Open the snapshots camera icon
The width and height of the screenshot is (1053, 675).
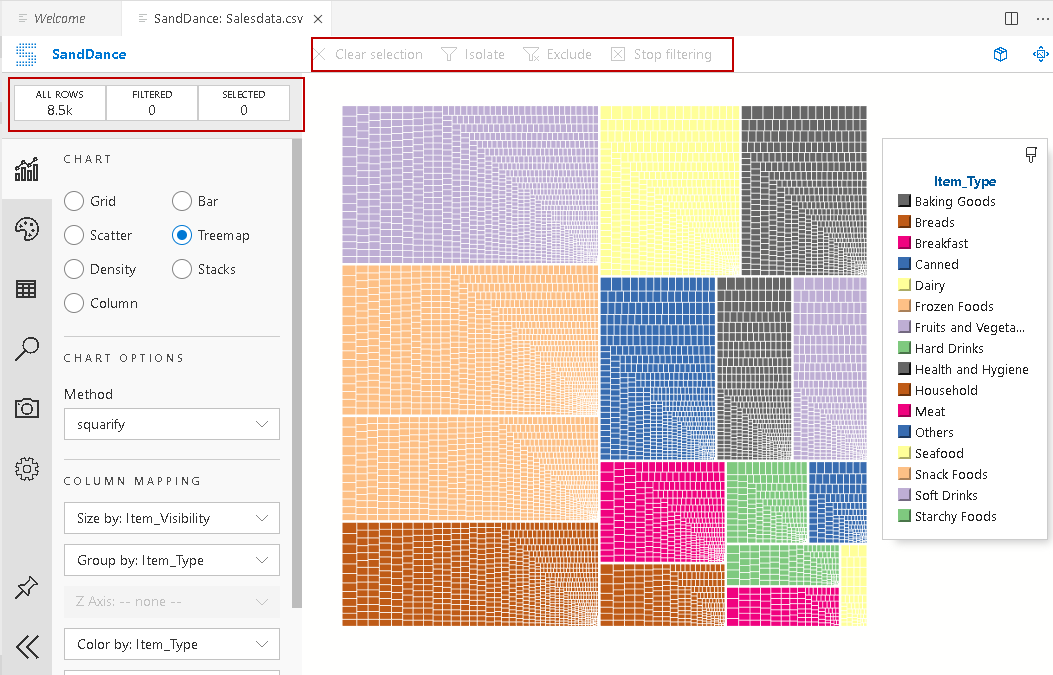(26, 408)
